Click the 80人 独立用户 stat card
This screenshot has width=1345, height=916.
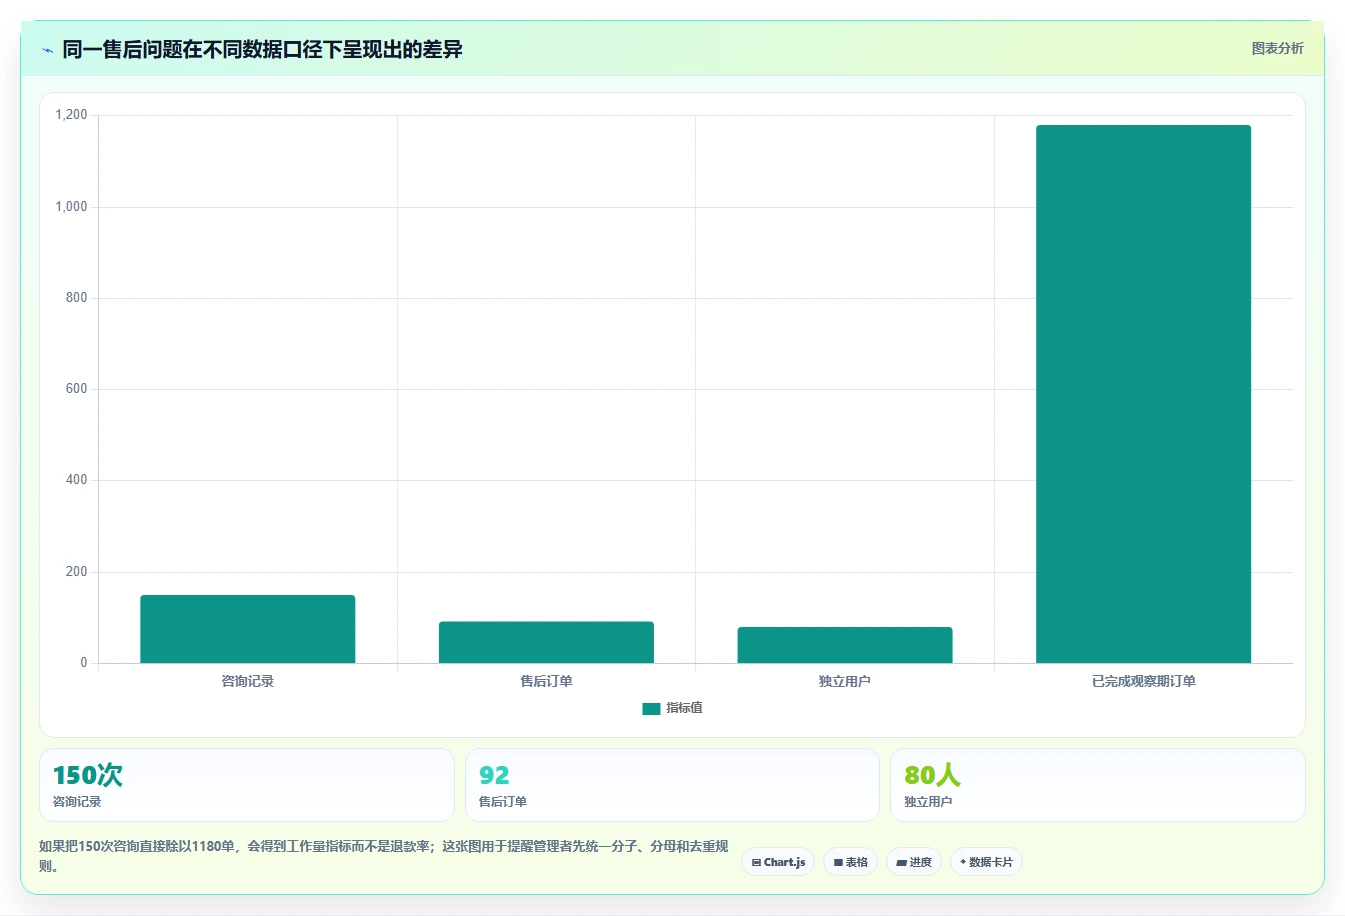[x=1098, y=785]
